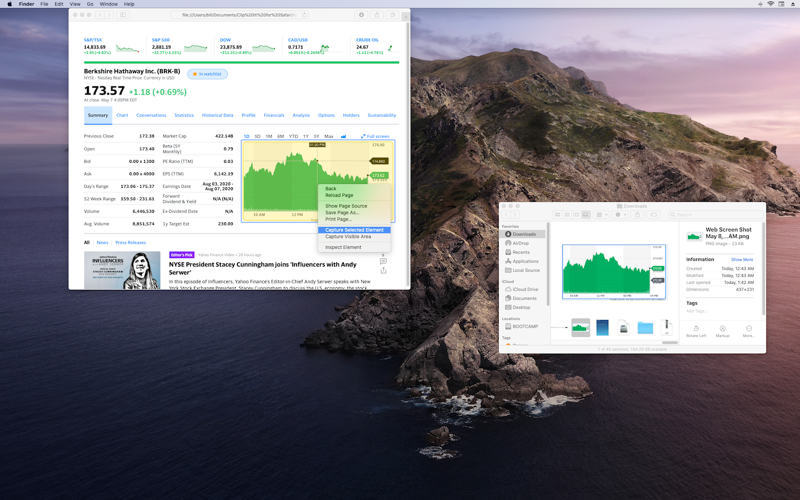Open the DOW index link
This screenshot has height=500, width=800.
pos(225,40)
